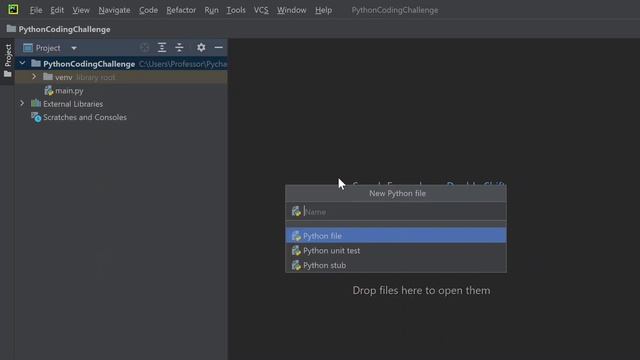640x360 pixels.
Task: Open the VCS menu
Action: click(x=261, y=10)
